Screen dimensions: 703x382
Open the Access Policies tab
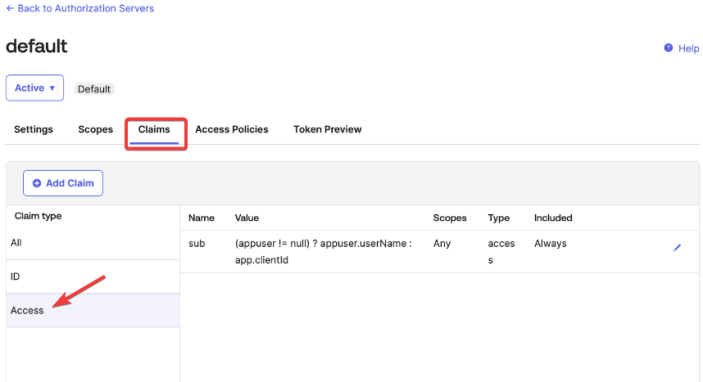(x=231, y=129)
